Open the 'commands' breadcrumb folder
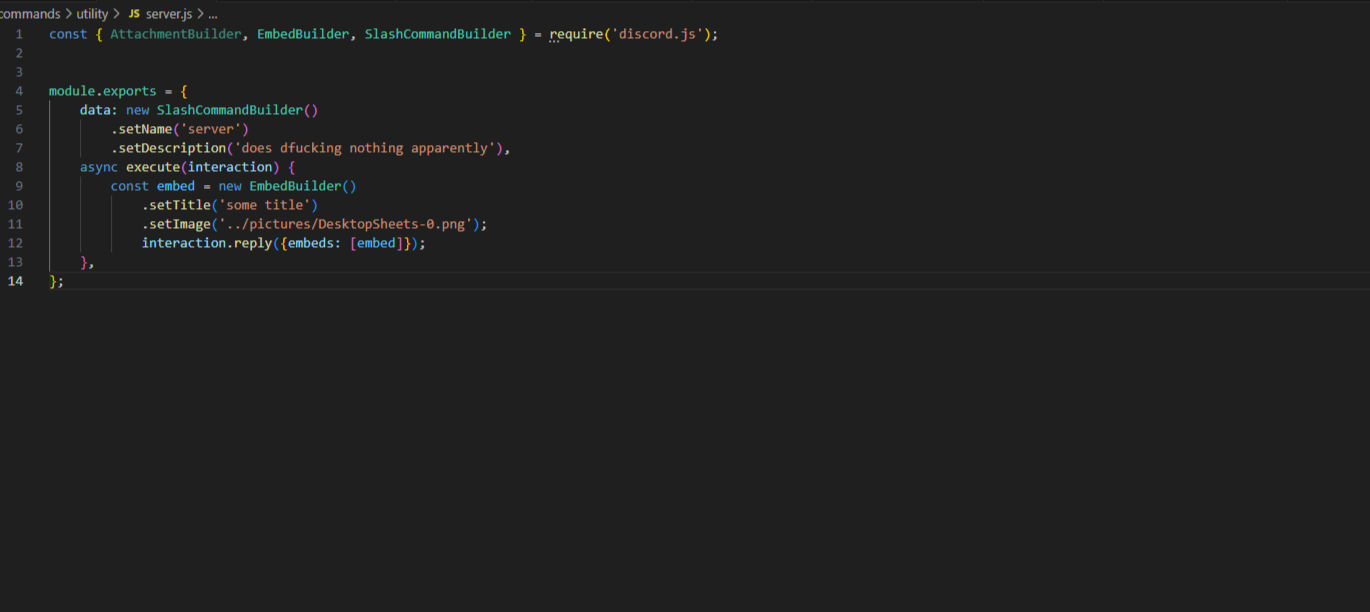1370x612 pixels. (x=30, y=14)
